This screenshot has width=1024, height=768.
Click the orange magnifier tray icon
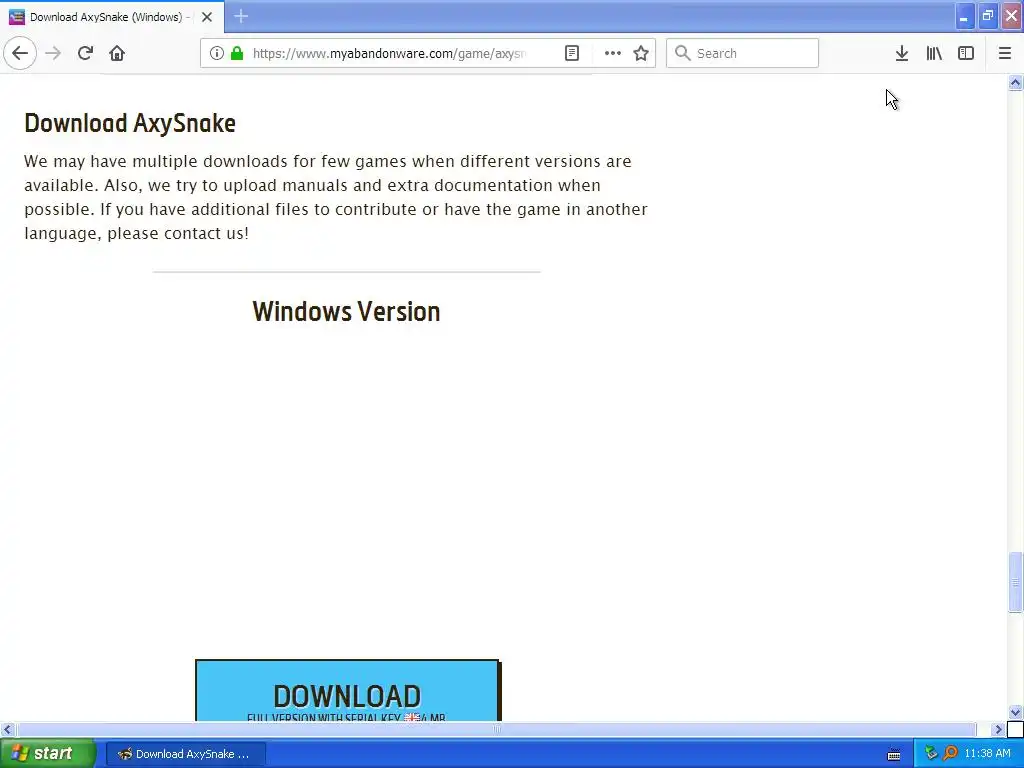951,754
